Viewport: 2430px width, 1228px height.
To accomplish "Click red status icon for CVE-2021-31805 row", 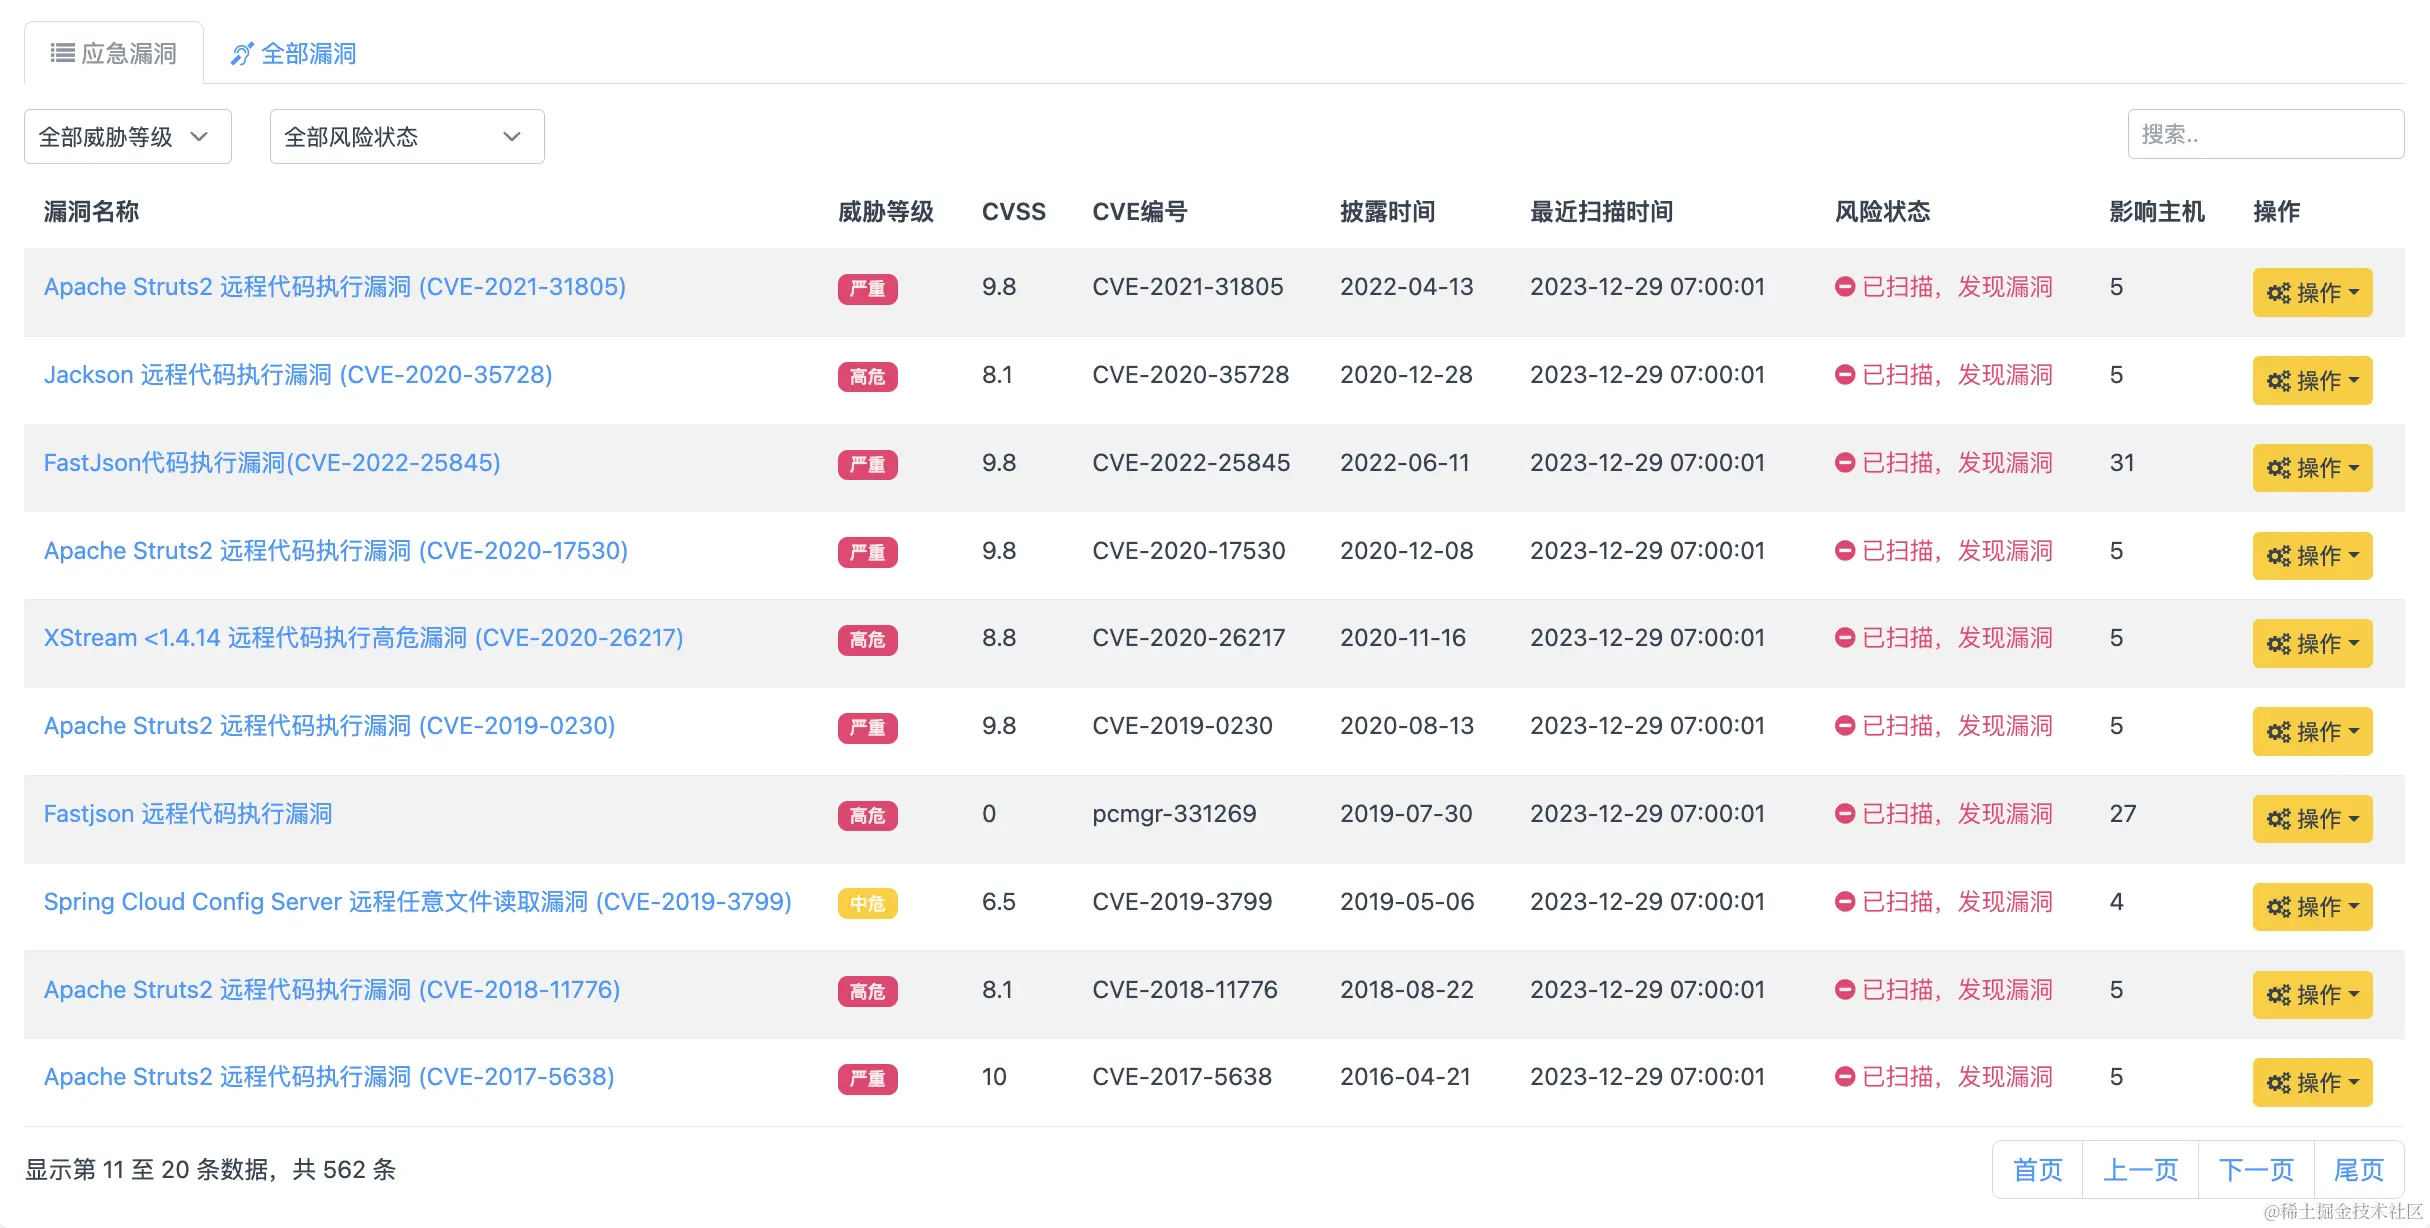I will 1844,287.
